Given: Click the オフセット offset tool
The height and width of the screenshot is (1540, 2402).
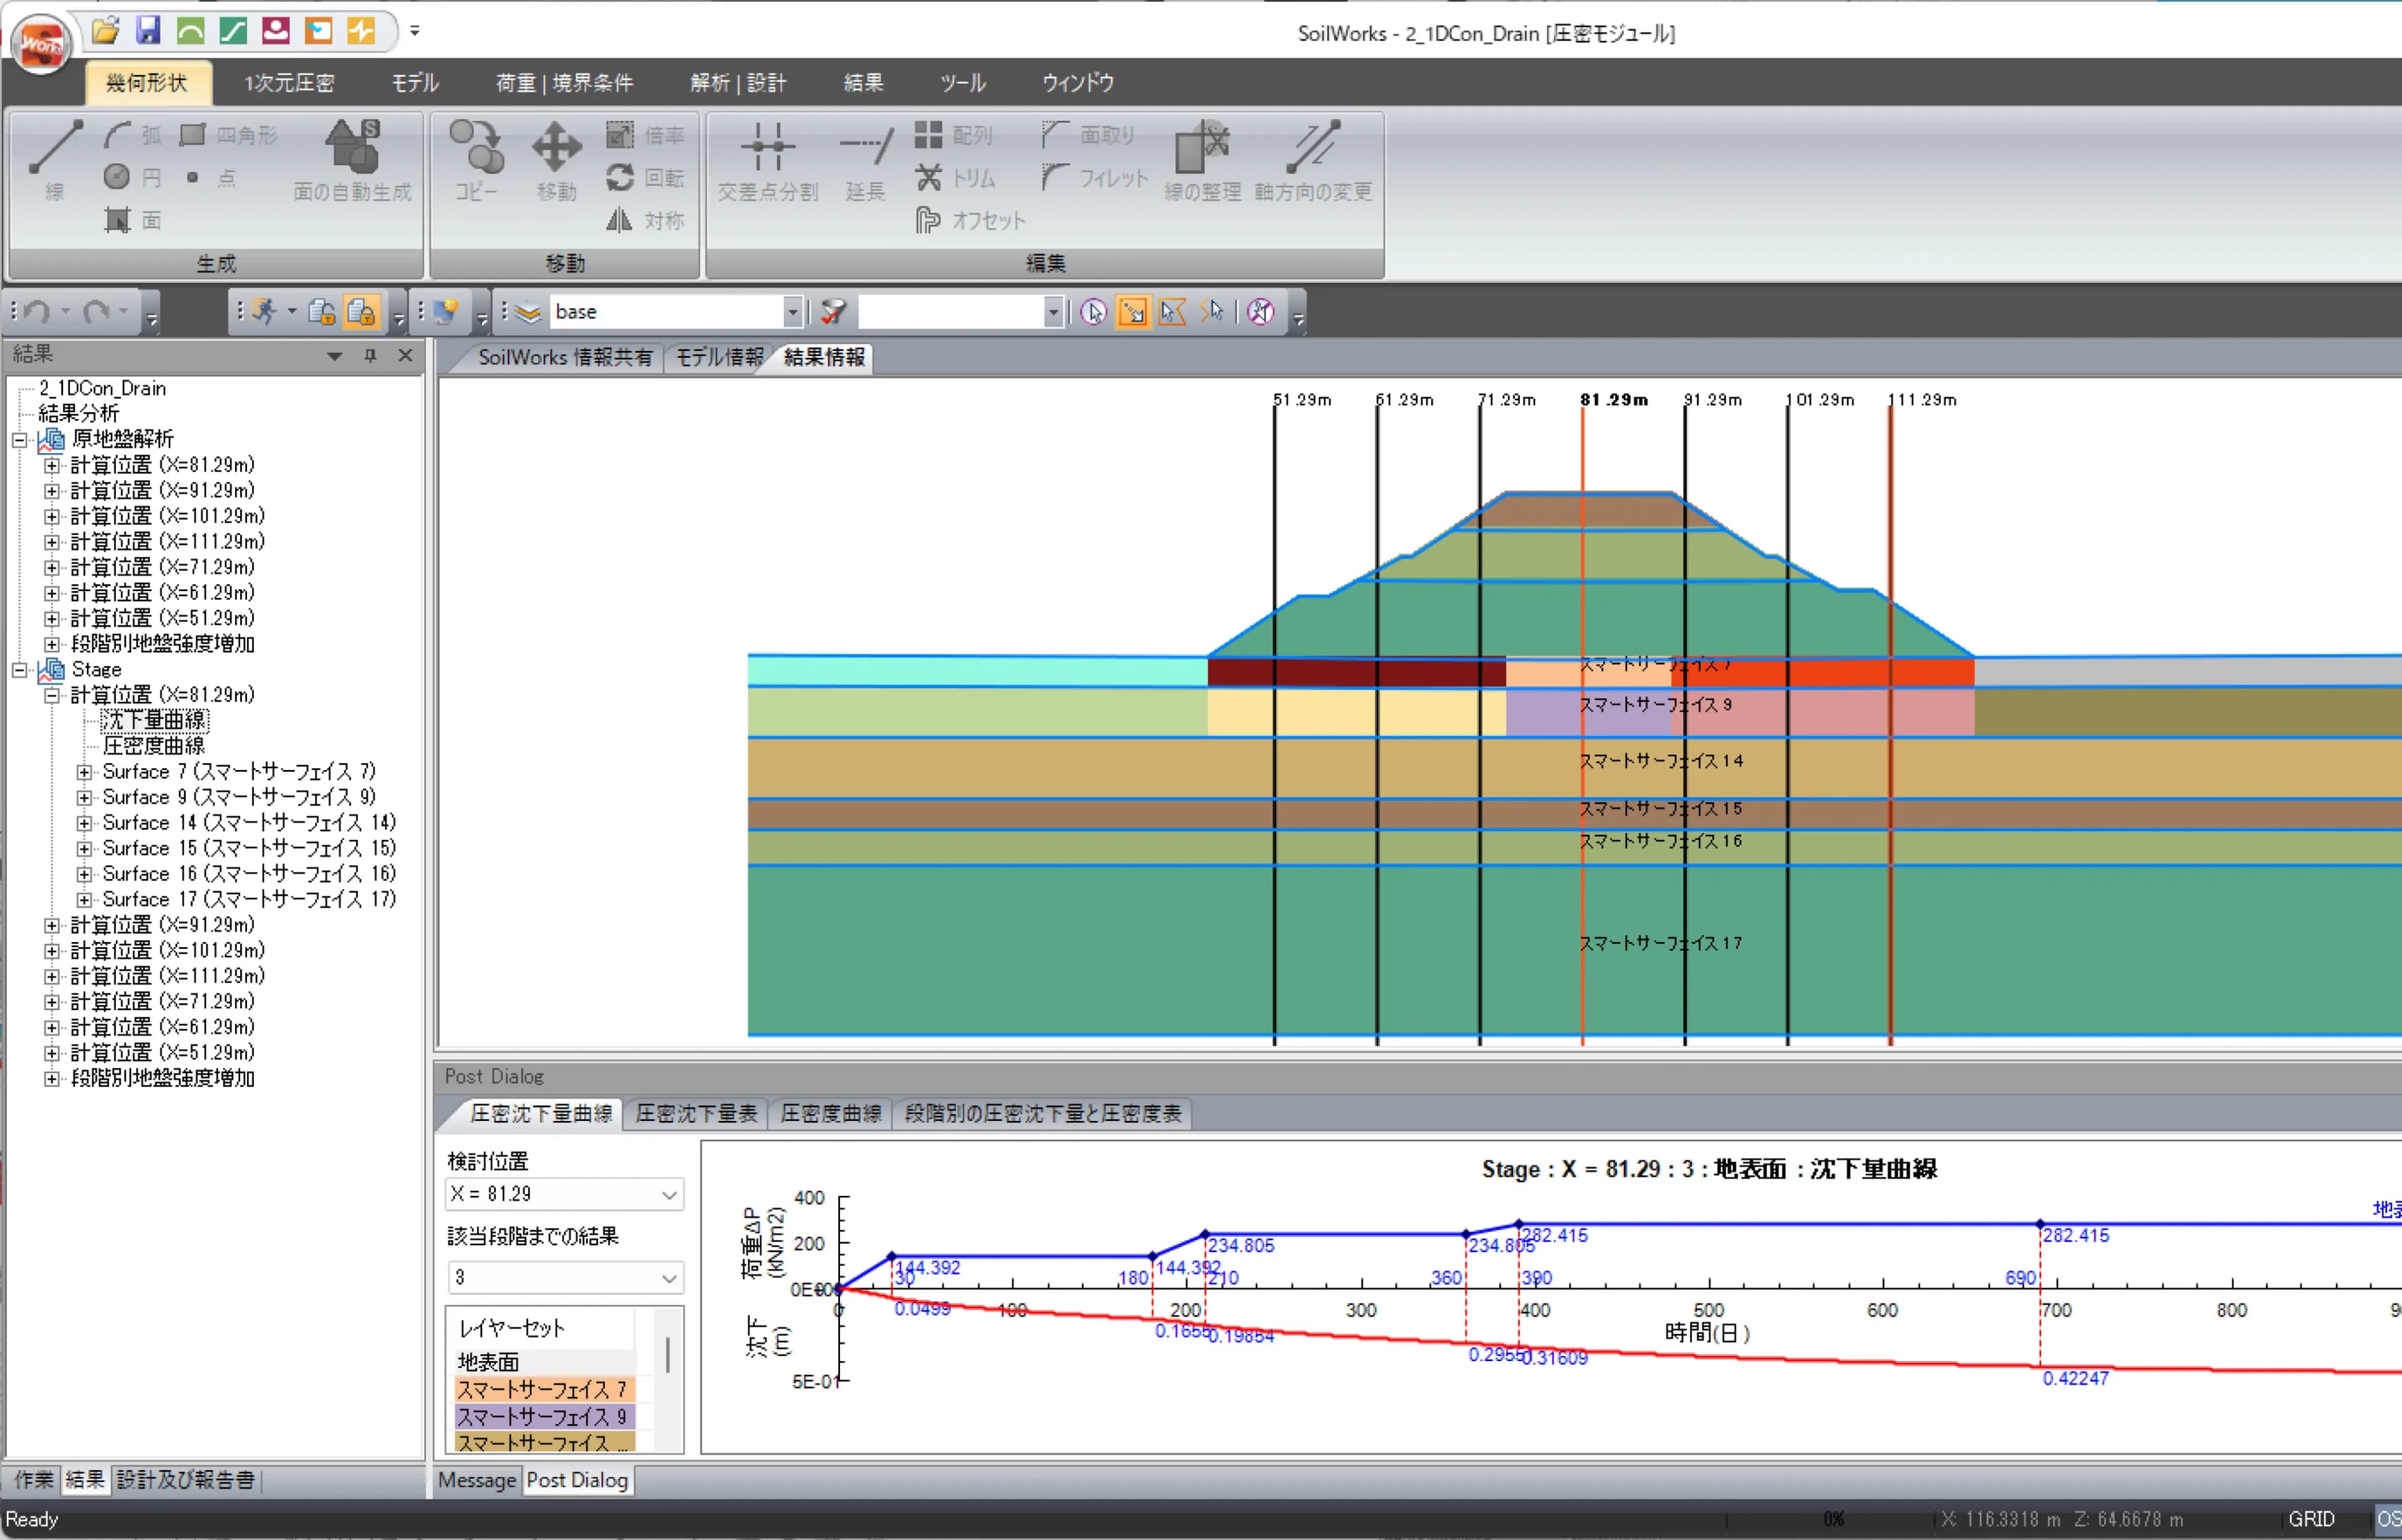Looking at the screenshot, I should [971, 220].
